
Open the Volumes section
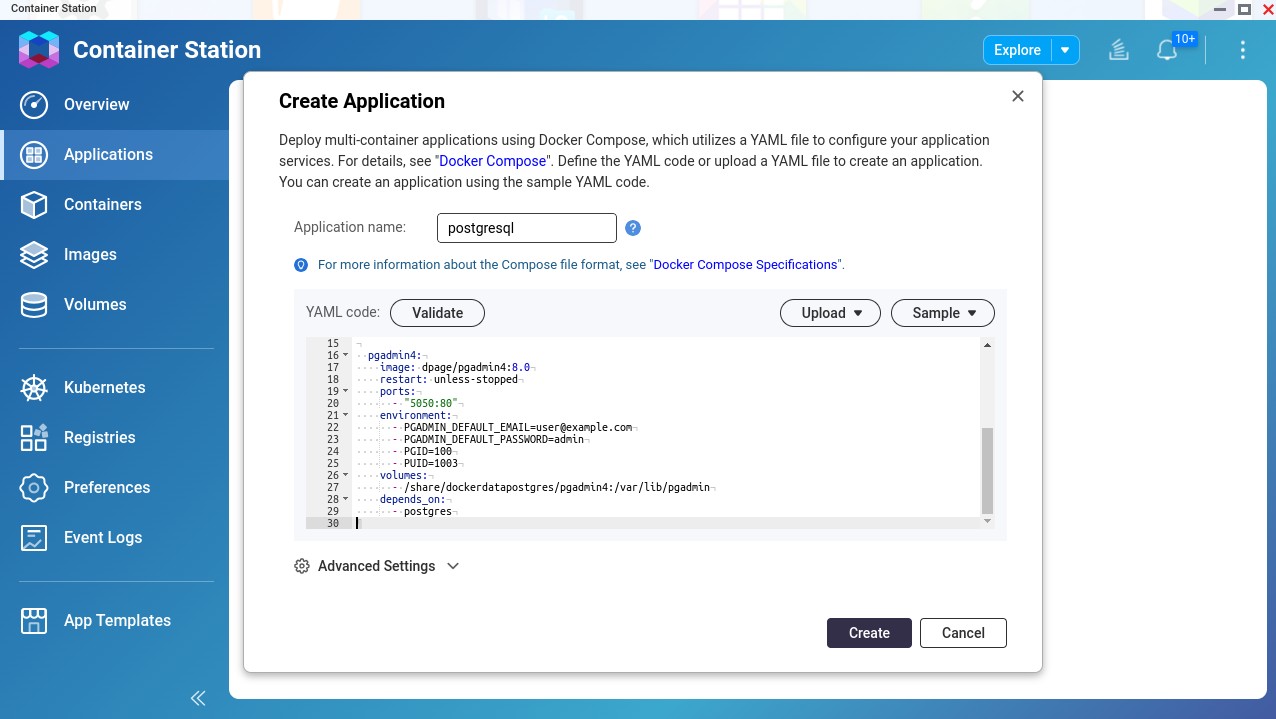pyautogui.click(x=94, y=304)
